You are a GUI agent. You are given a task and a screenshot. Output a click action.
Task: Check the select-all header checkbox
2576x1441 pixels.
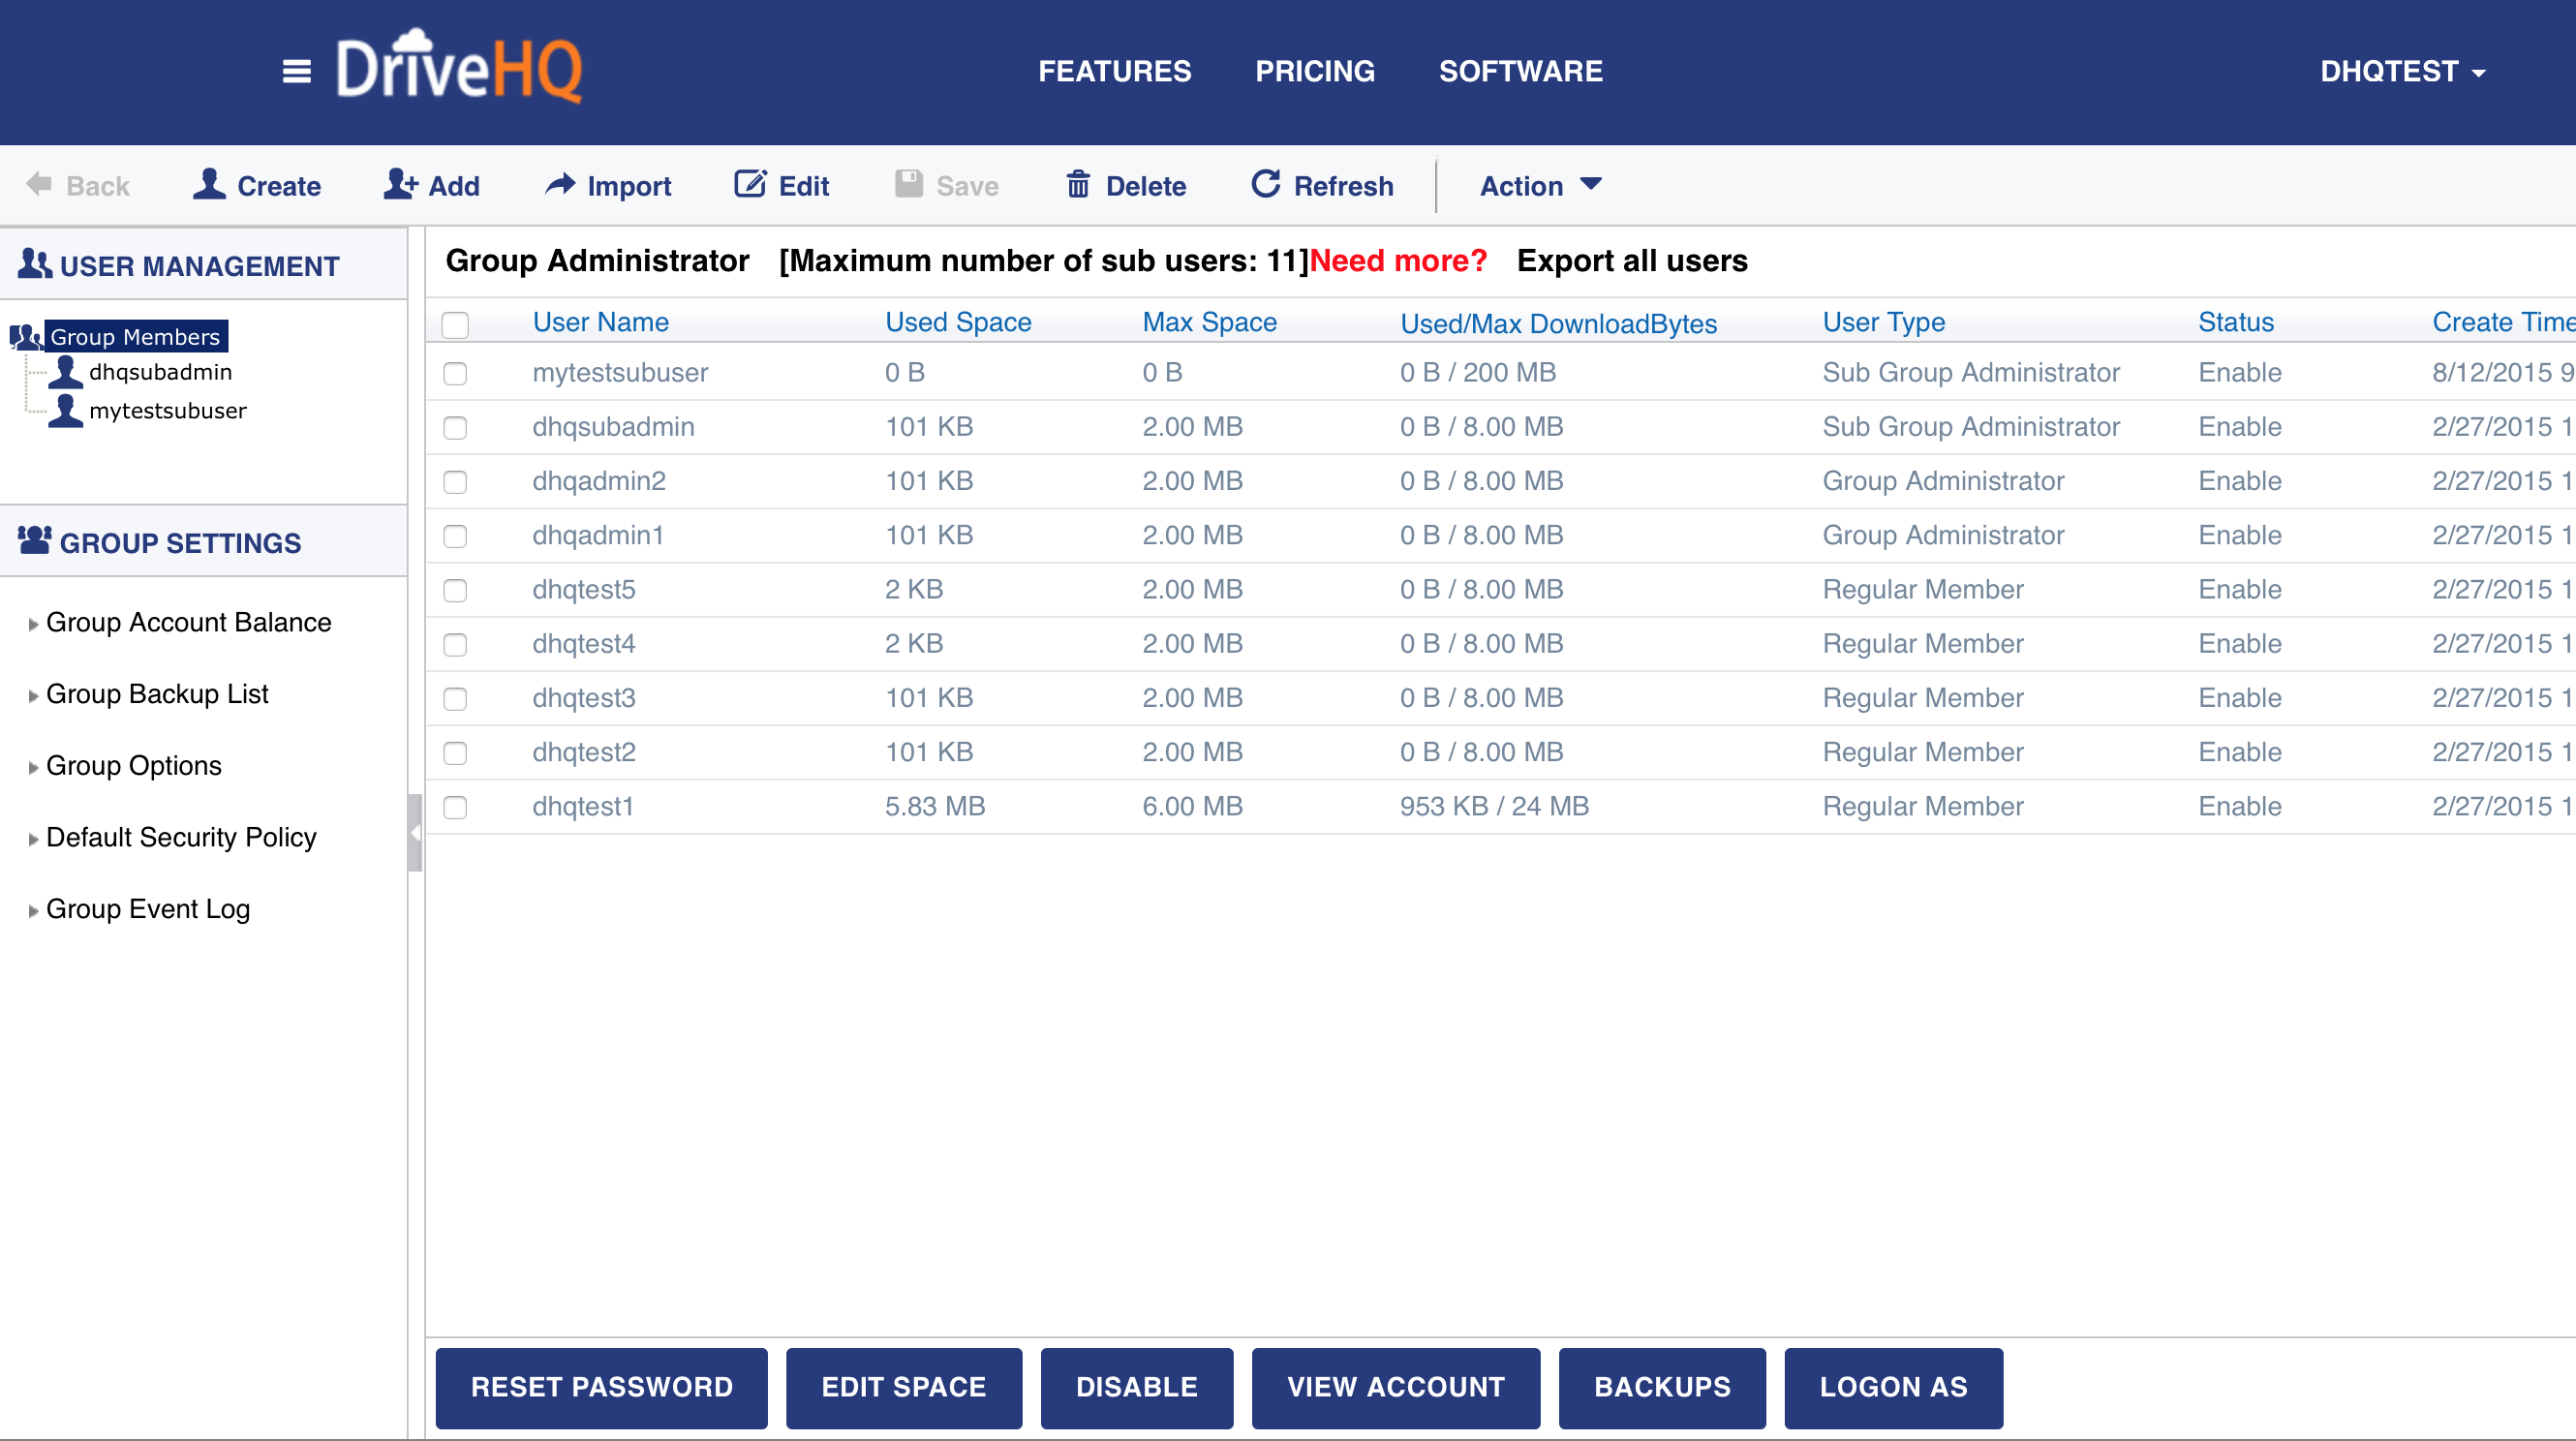point(455,324)
